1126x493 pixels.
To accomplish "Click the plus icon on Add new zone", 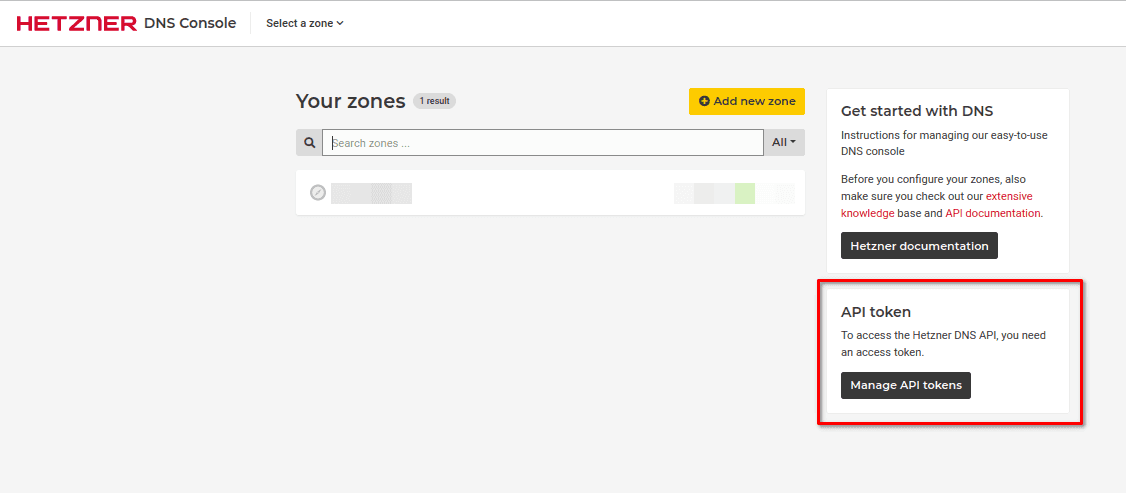I will [704, 101].
